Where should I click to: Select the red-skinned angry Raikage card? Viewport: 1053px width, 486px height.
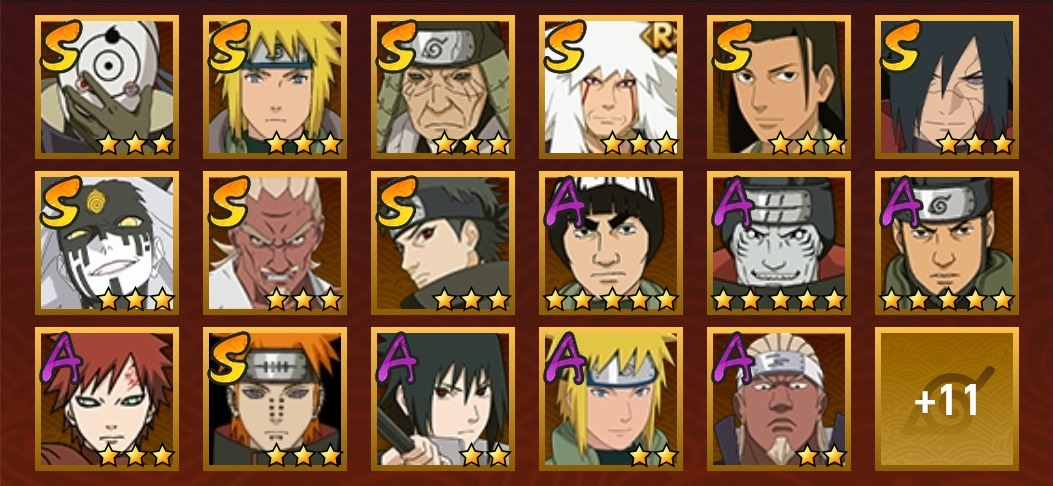[275, 242]
